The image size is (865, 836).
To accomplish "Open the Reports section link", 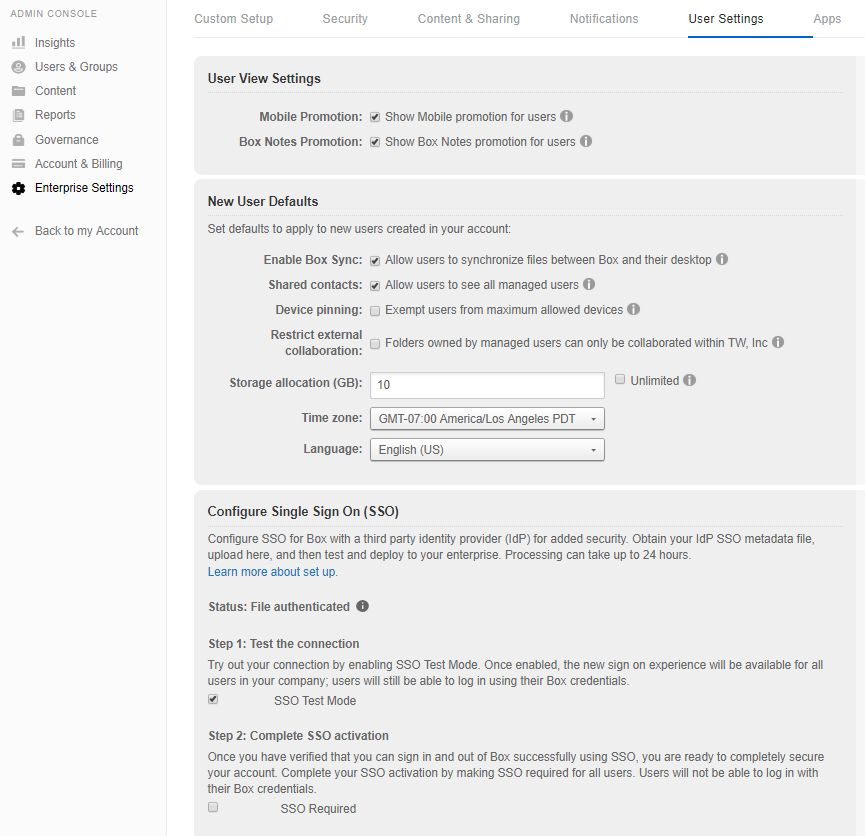I will tap(55, 115).
